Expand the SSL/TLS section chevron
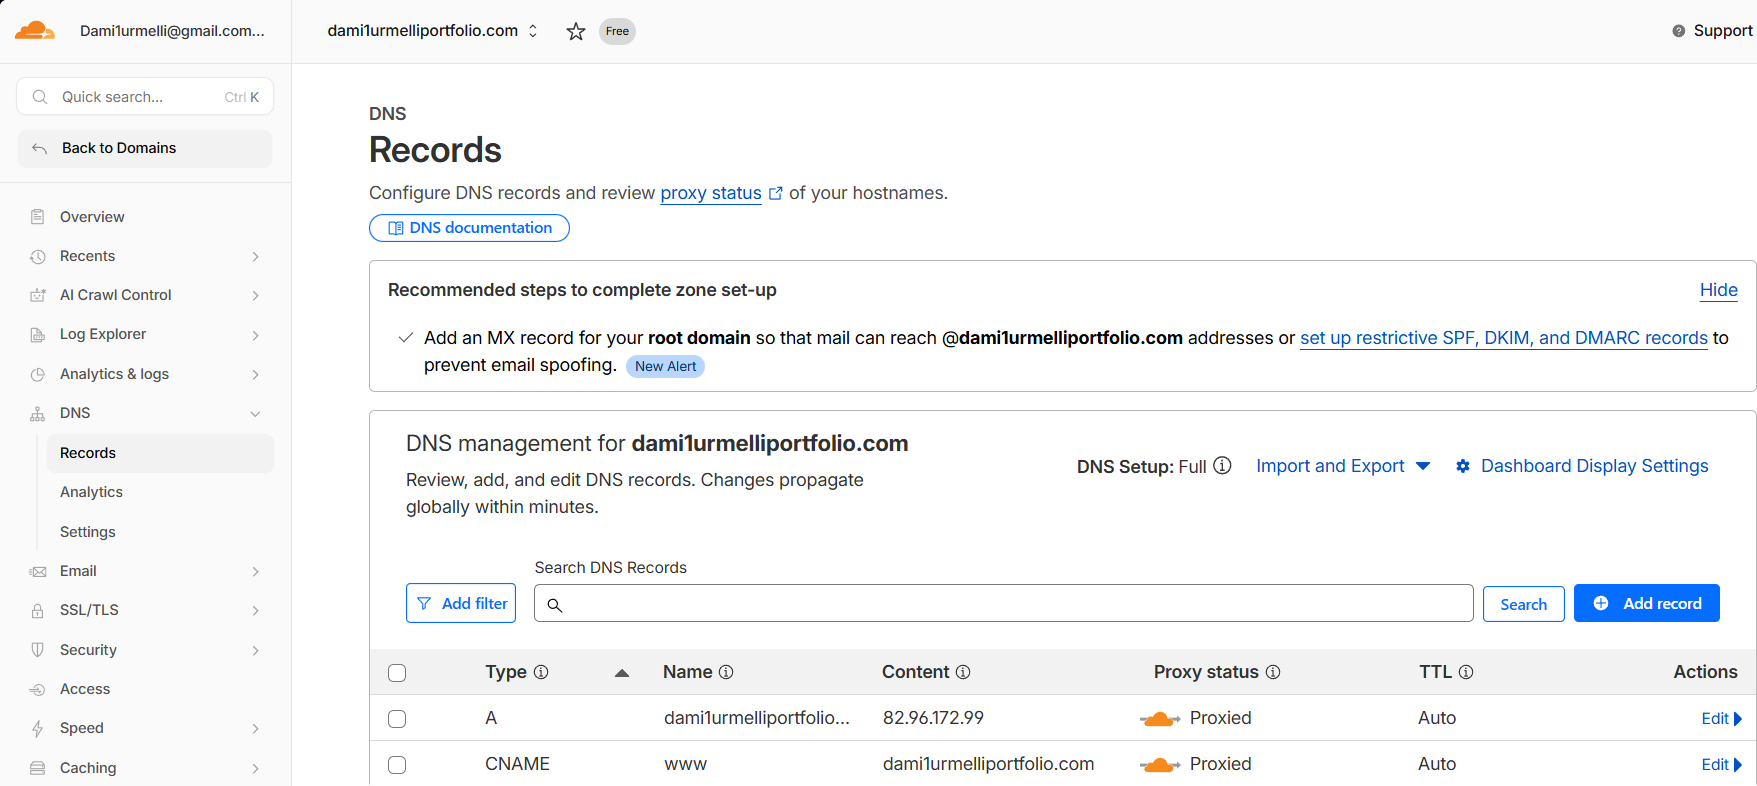 (256, 611)
